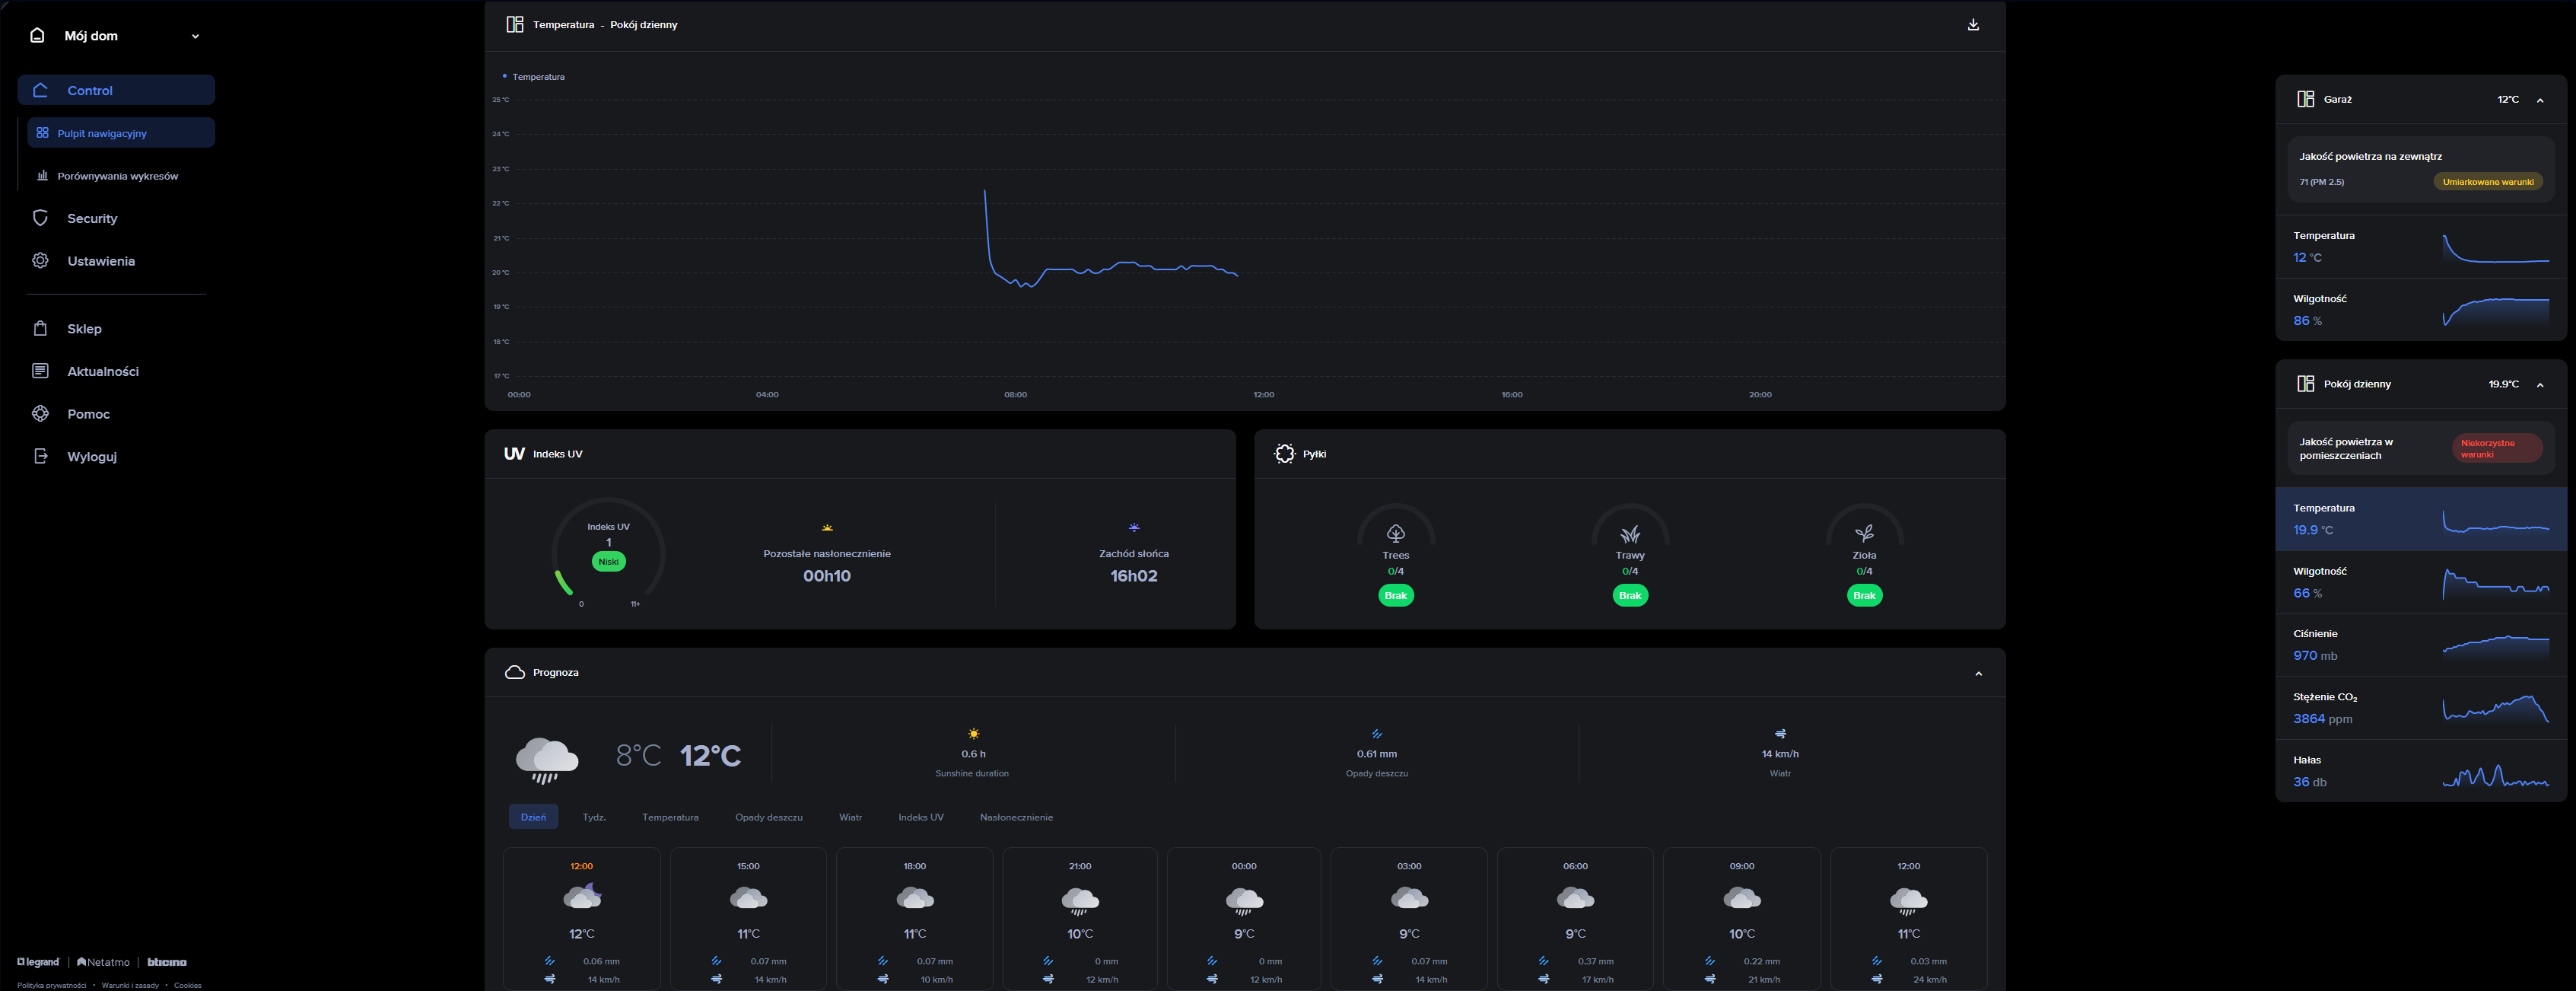Click the Cookies footer link
The image size is (2576, 991).
187,985
